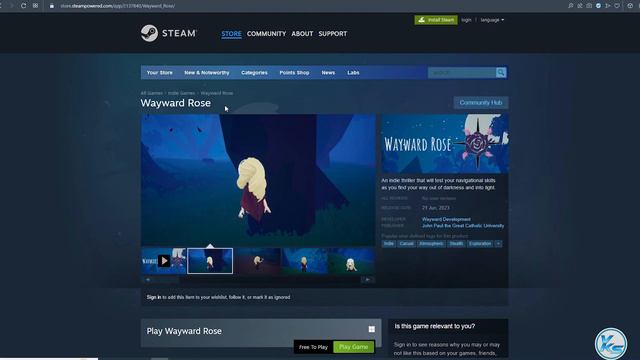Click the 'Is this game relevant to you?' heading
This screenshot has width=640, height=360.
point(435,326)
